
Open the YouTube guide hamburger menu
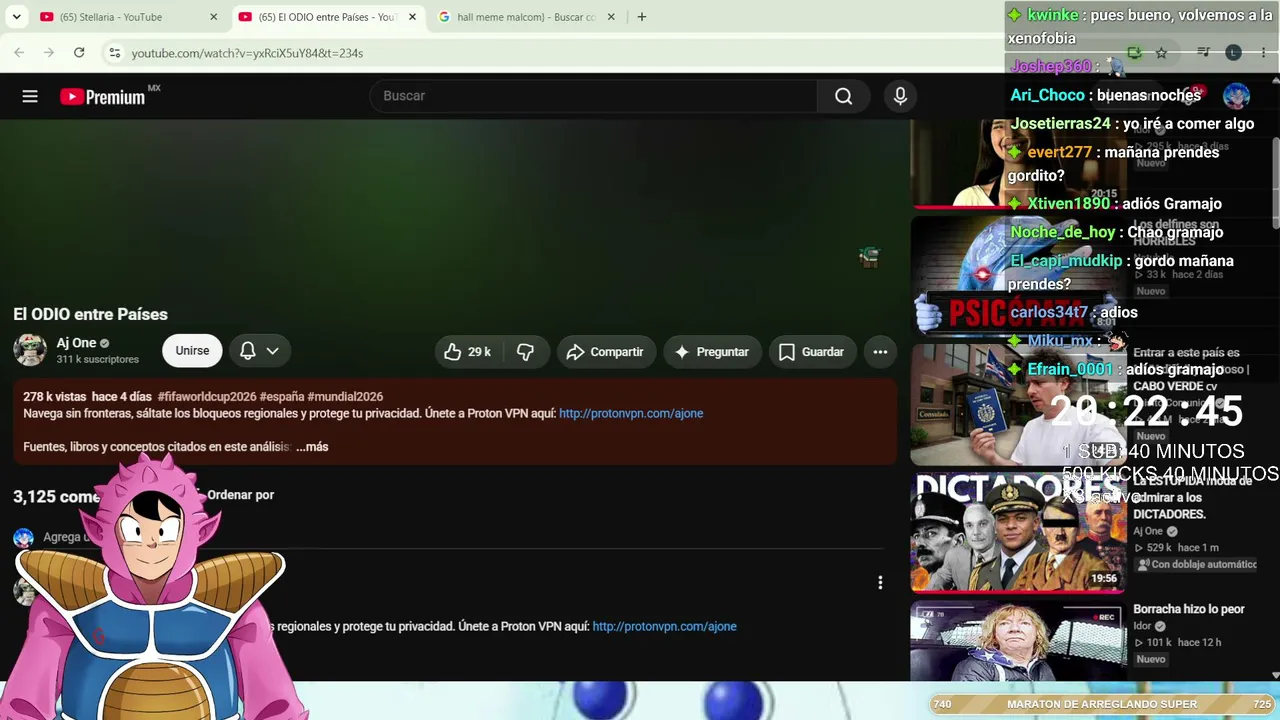point(30,96)
